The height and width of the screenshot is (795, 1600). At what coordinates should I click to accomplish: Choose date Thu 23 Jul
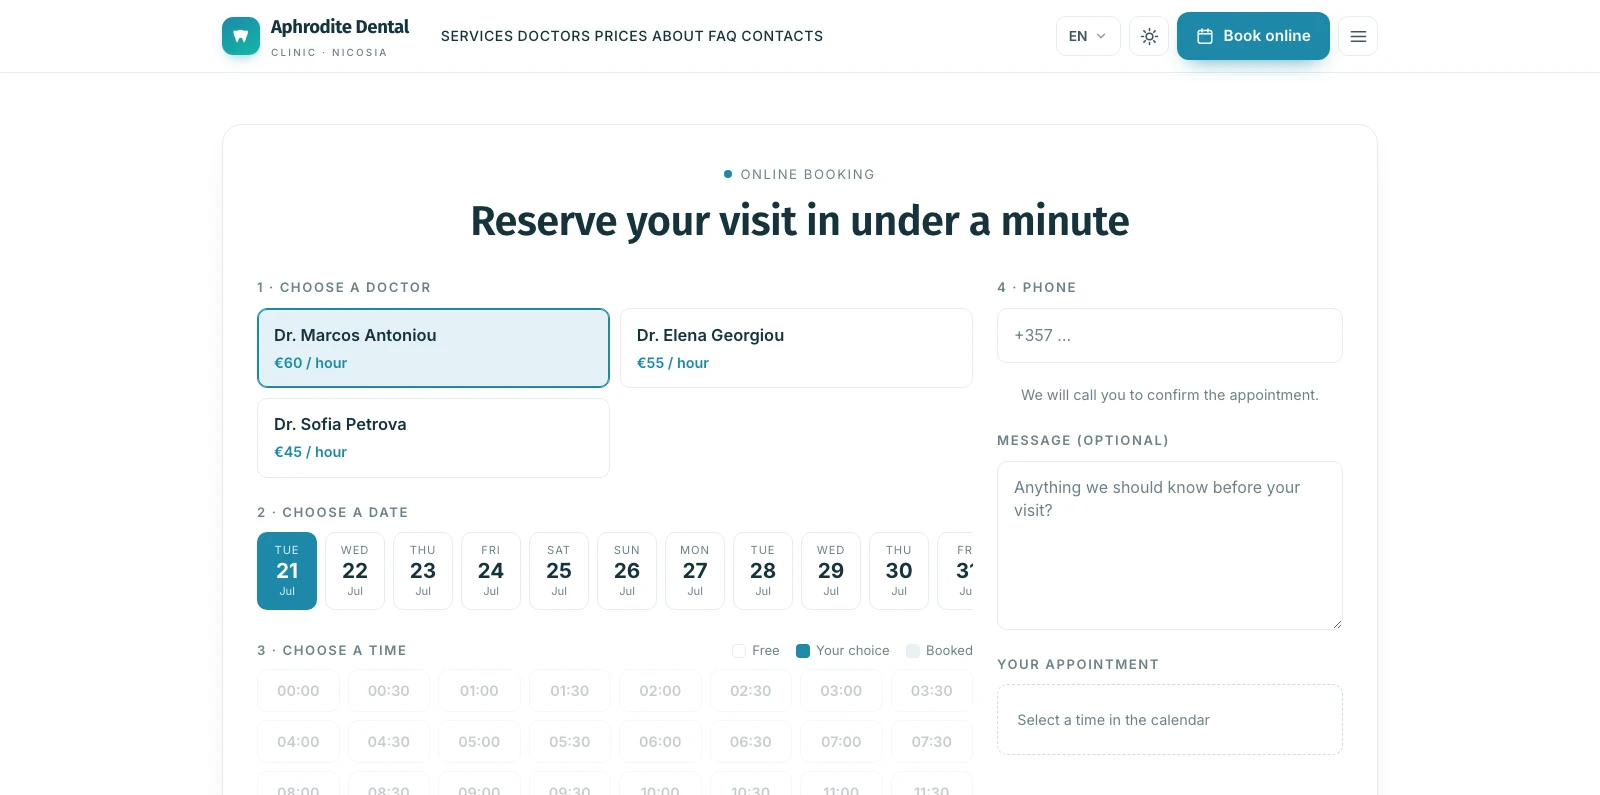pos(423,571)
